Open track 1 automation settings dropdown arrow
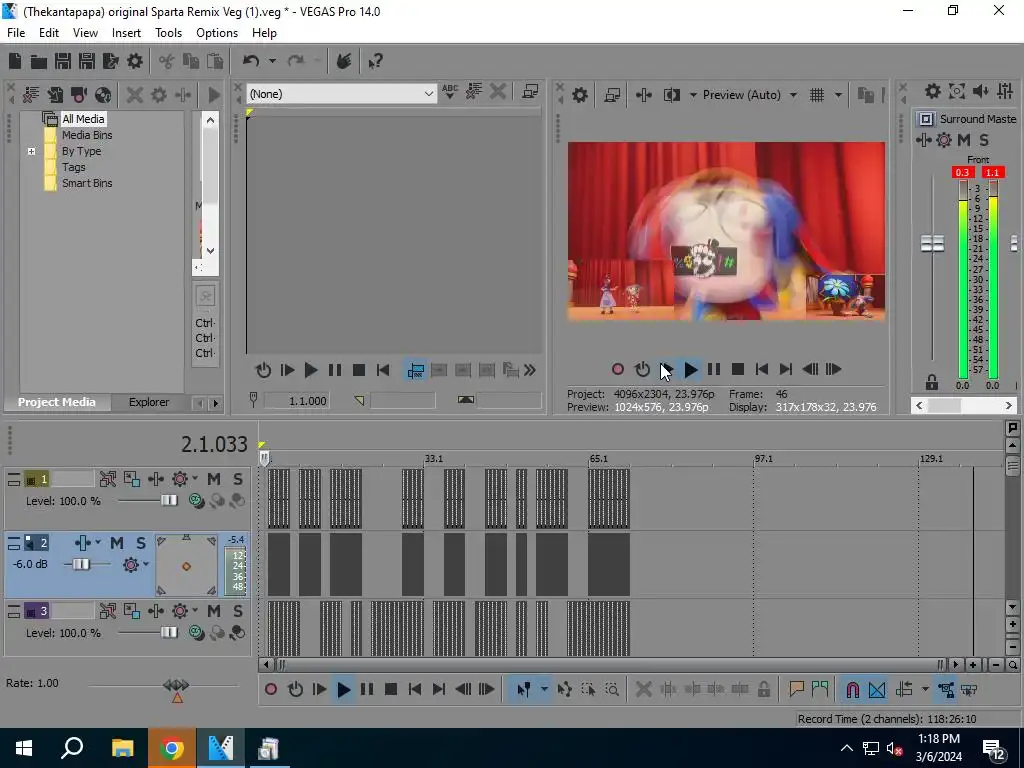The height and width of the screenshot is (768, 1024). [x=195, y=479]
